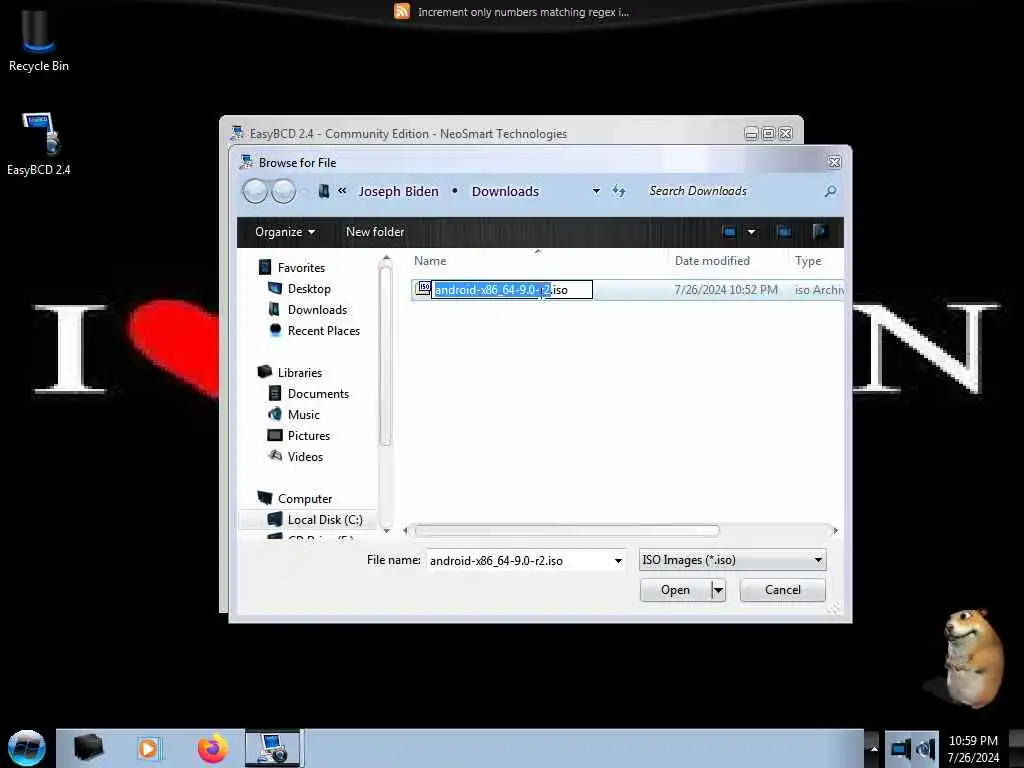Select Libraries in navigation pane
Screen dimensions: 1024x768
click(x=300, y=373)
